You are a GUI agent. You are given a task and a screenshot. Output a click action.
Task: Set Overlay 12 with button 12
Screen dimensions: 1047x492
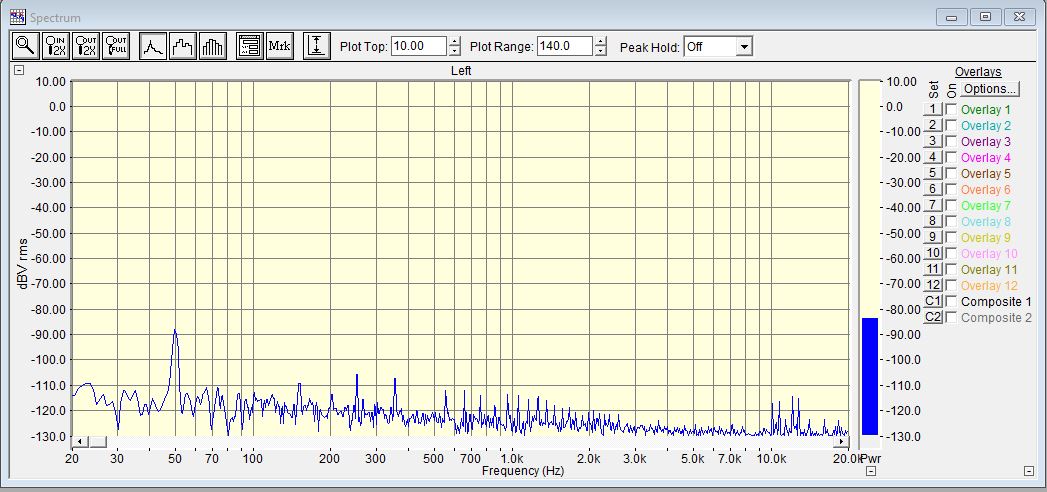tap(933, 286)
